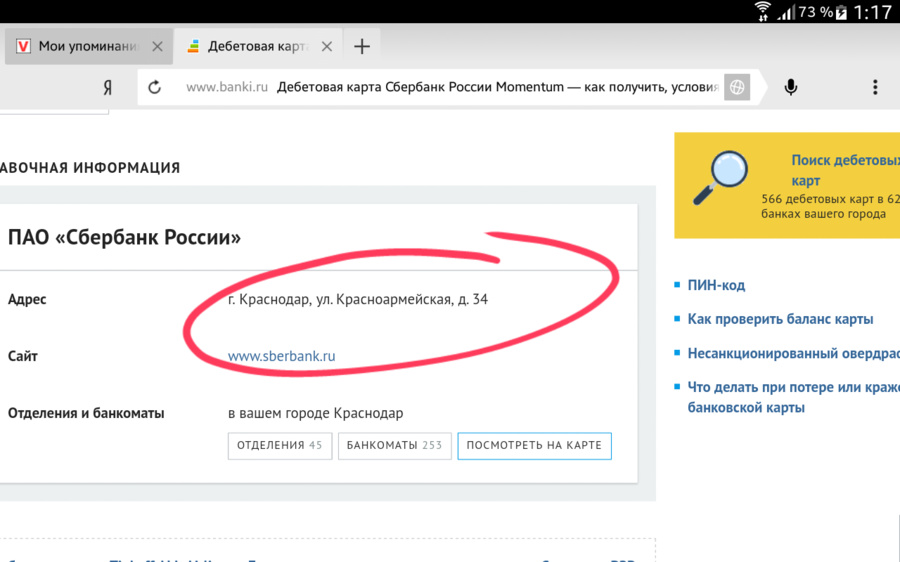
Task: Tap the 'Сайт' row label
Action: [22, 356]
